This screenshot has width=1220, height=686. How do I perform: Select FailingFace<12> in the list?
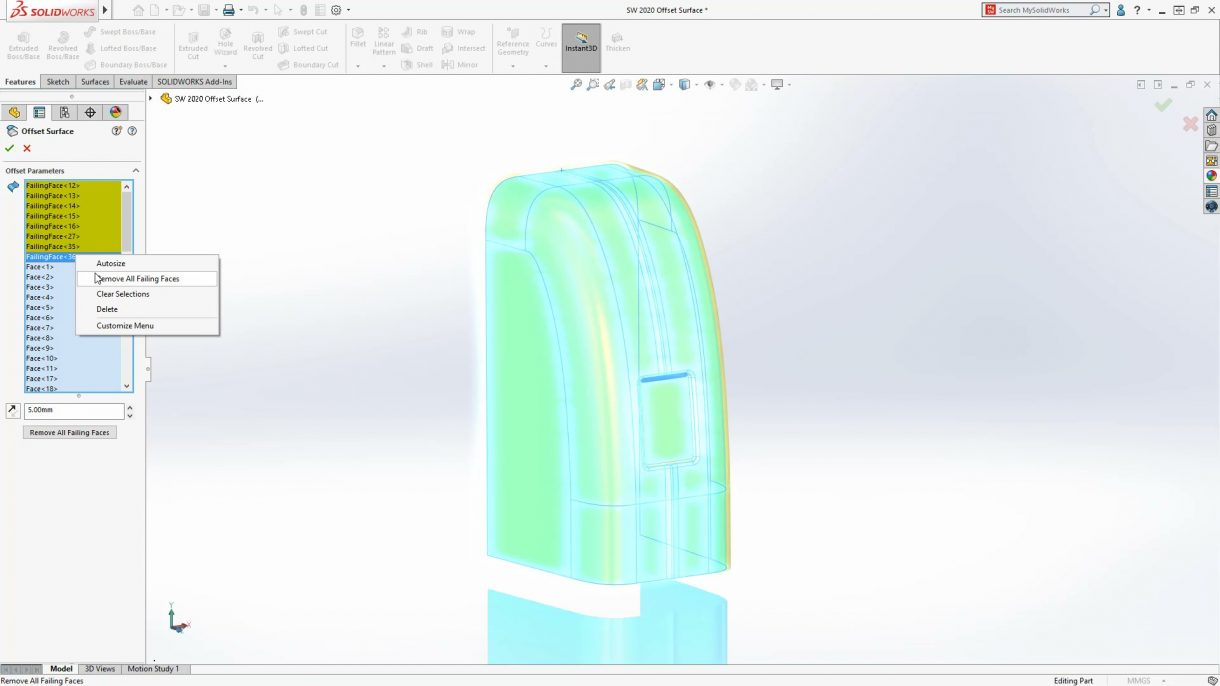[x=72, y=186]
